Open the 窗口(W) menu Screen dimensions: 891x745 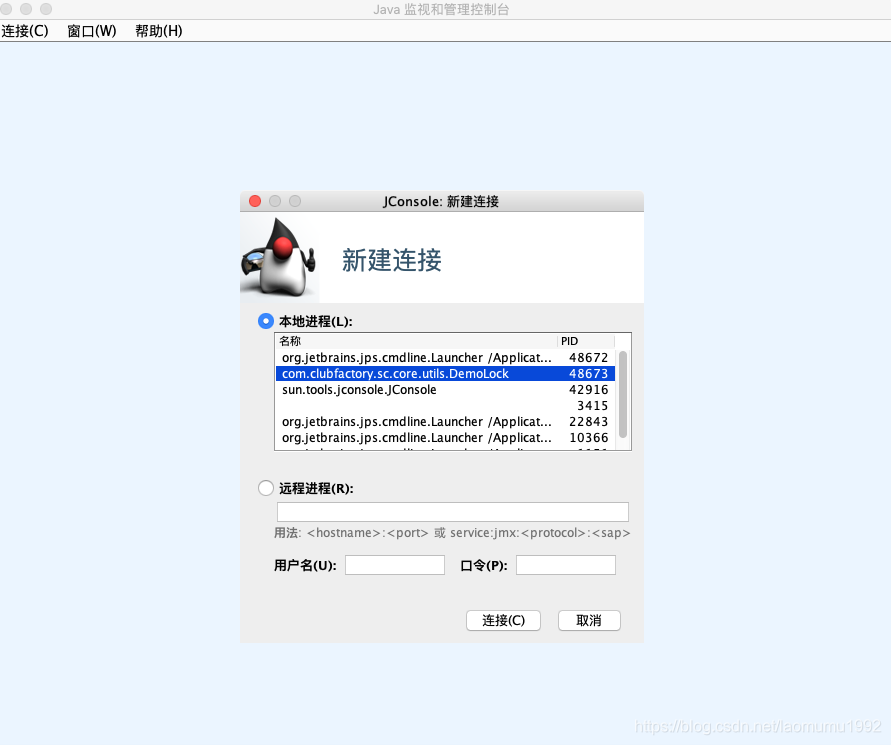[91, 31]
